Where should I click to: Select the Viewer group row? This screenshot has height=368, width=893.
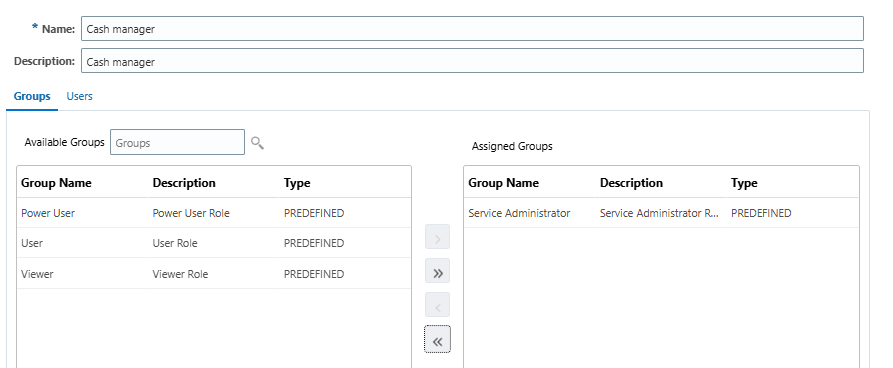tap(214, 274)
